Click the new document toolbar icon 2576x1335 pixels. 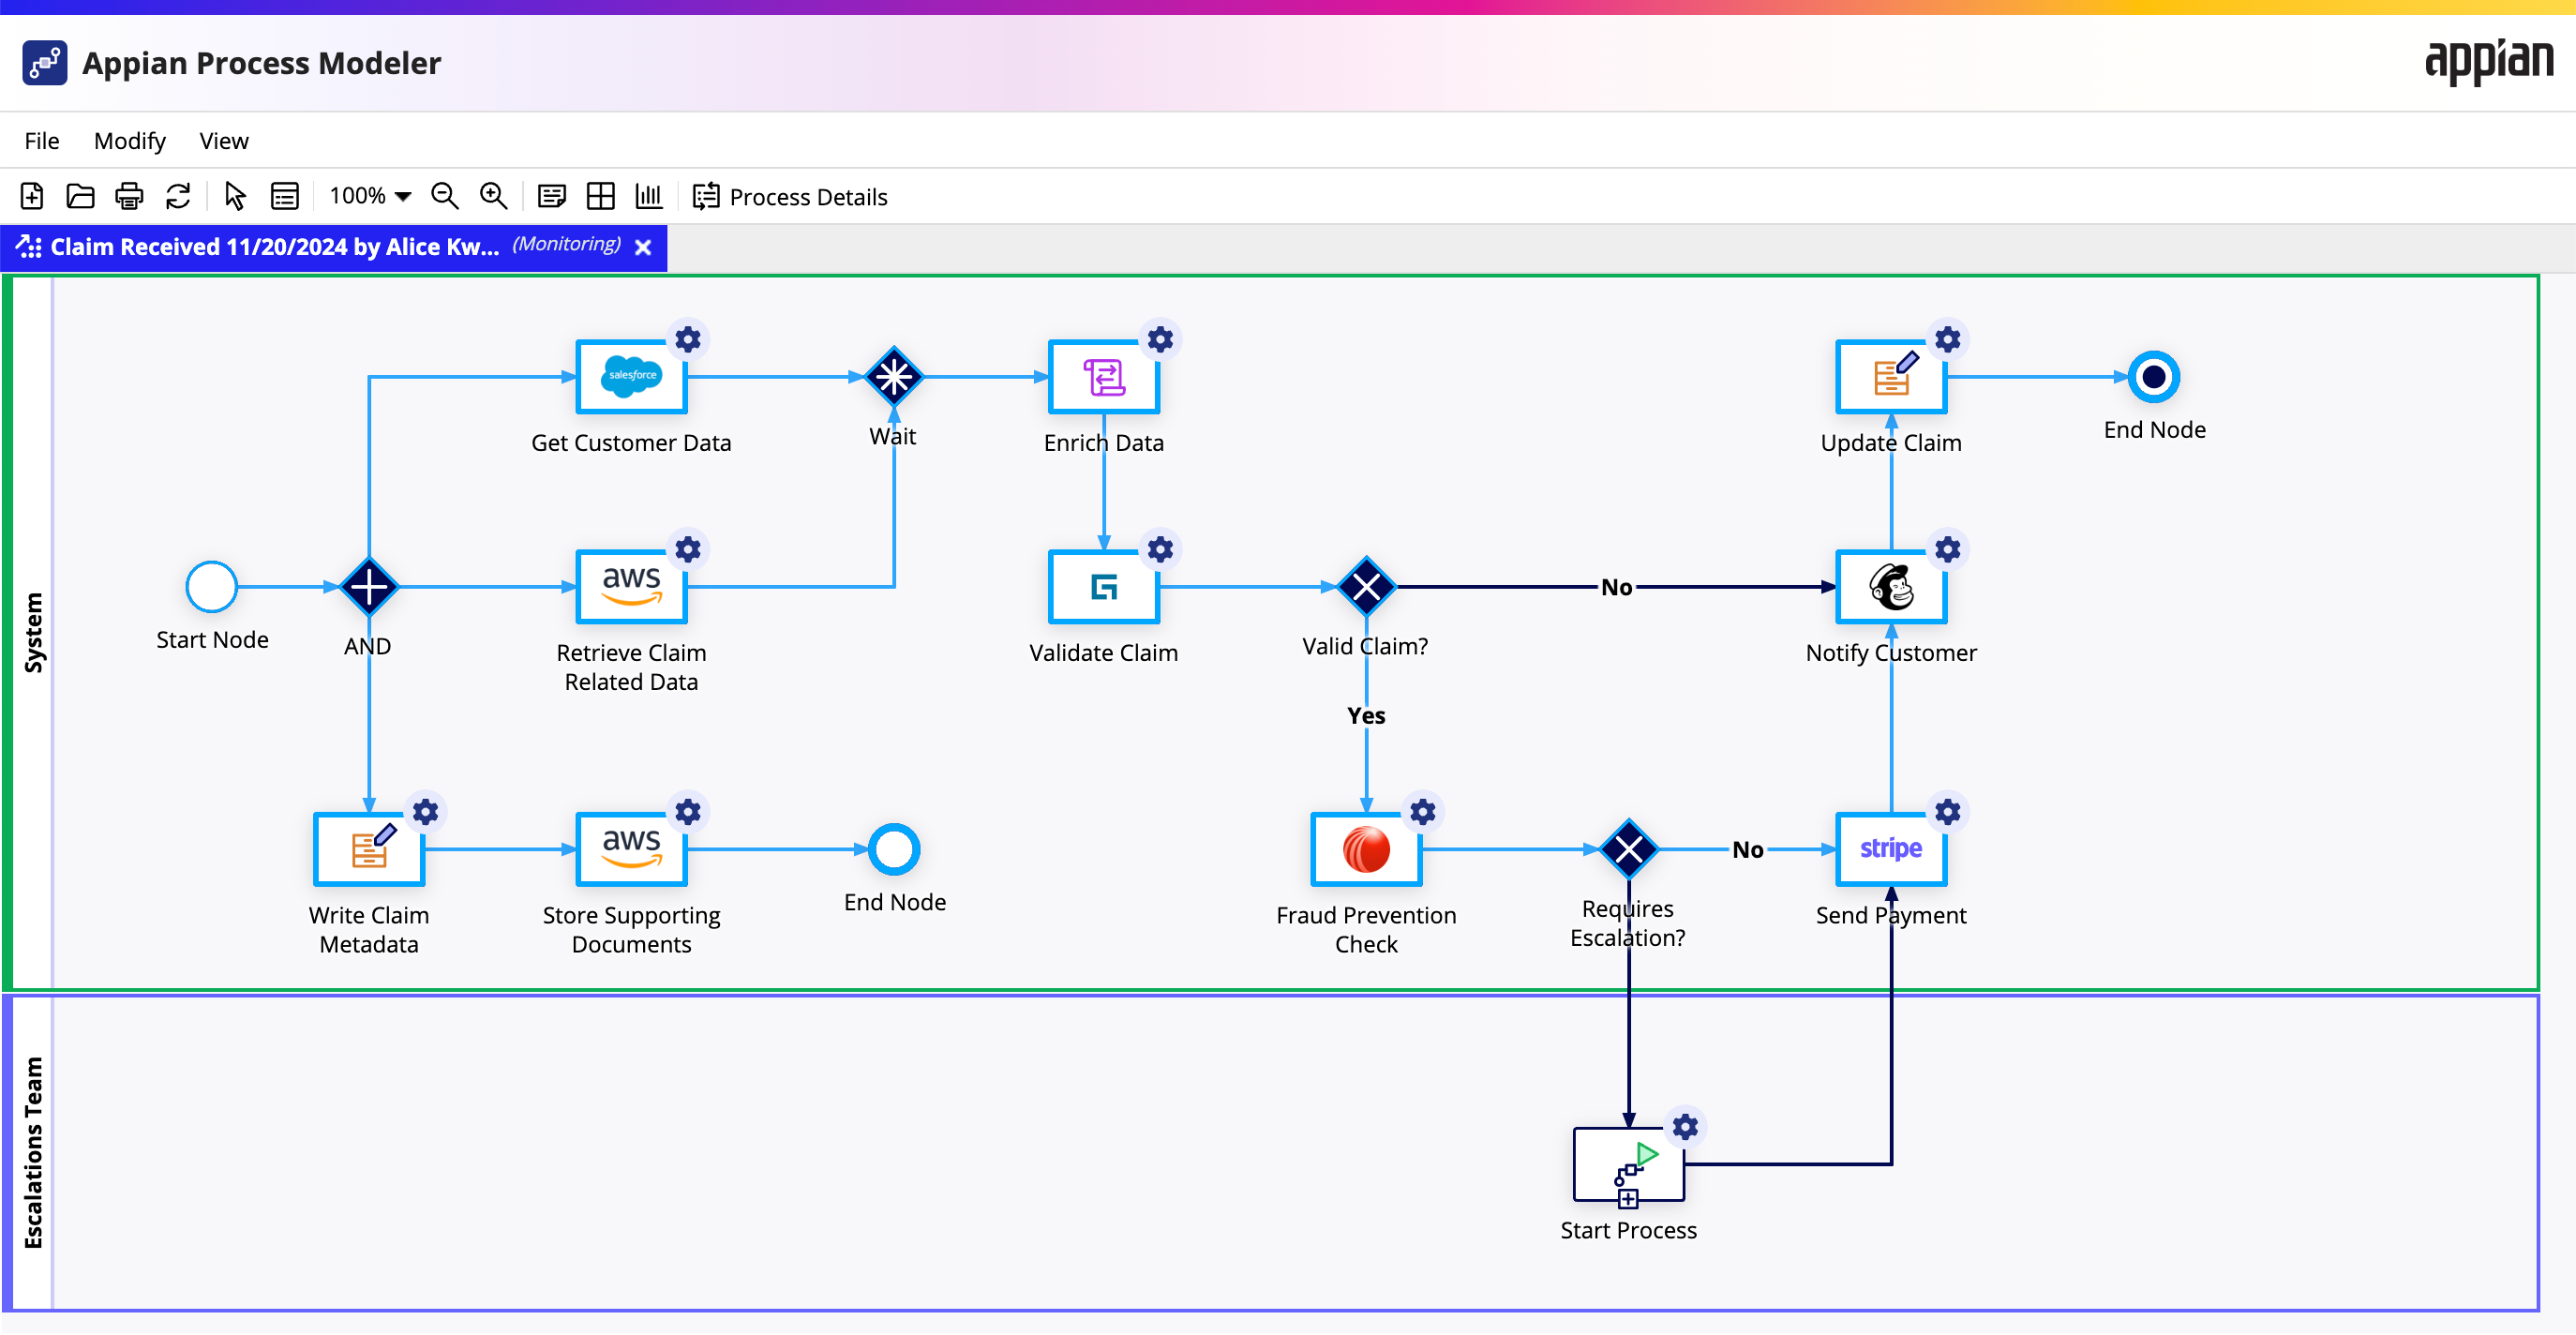point(32,196)
